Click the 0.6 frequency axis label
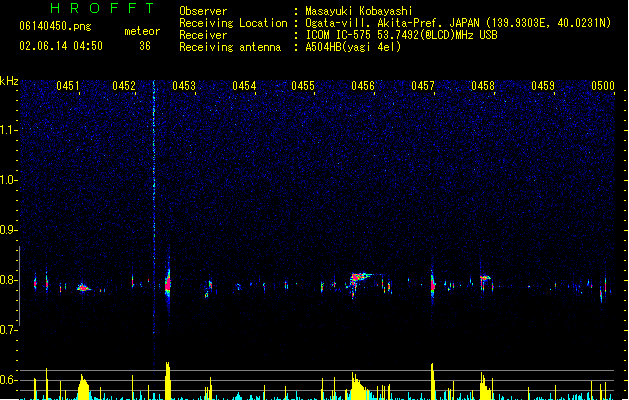629x400 pixels. pyautogui.click(x=8, y=380)
